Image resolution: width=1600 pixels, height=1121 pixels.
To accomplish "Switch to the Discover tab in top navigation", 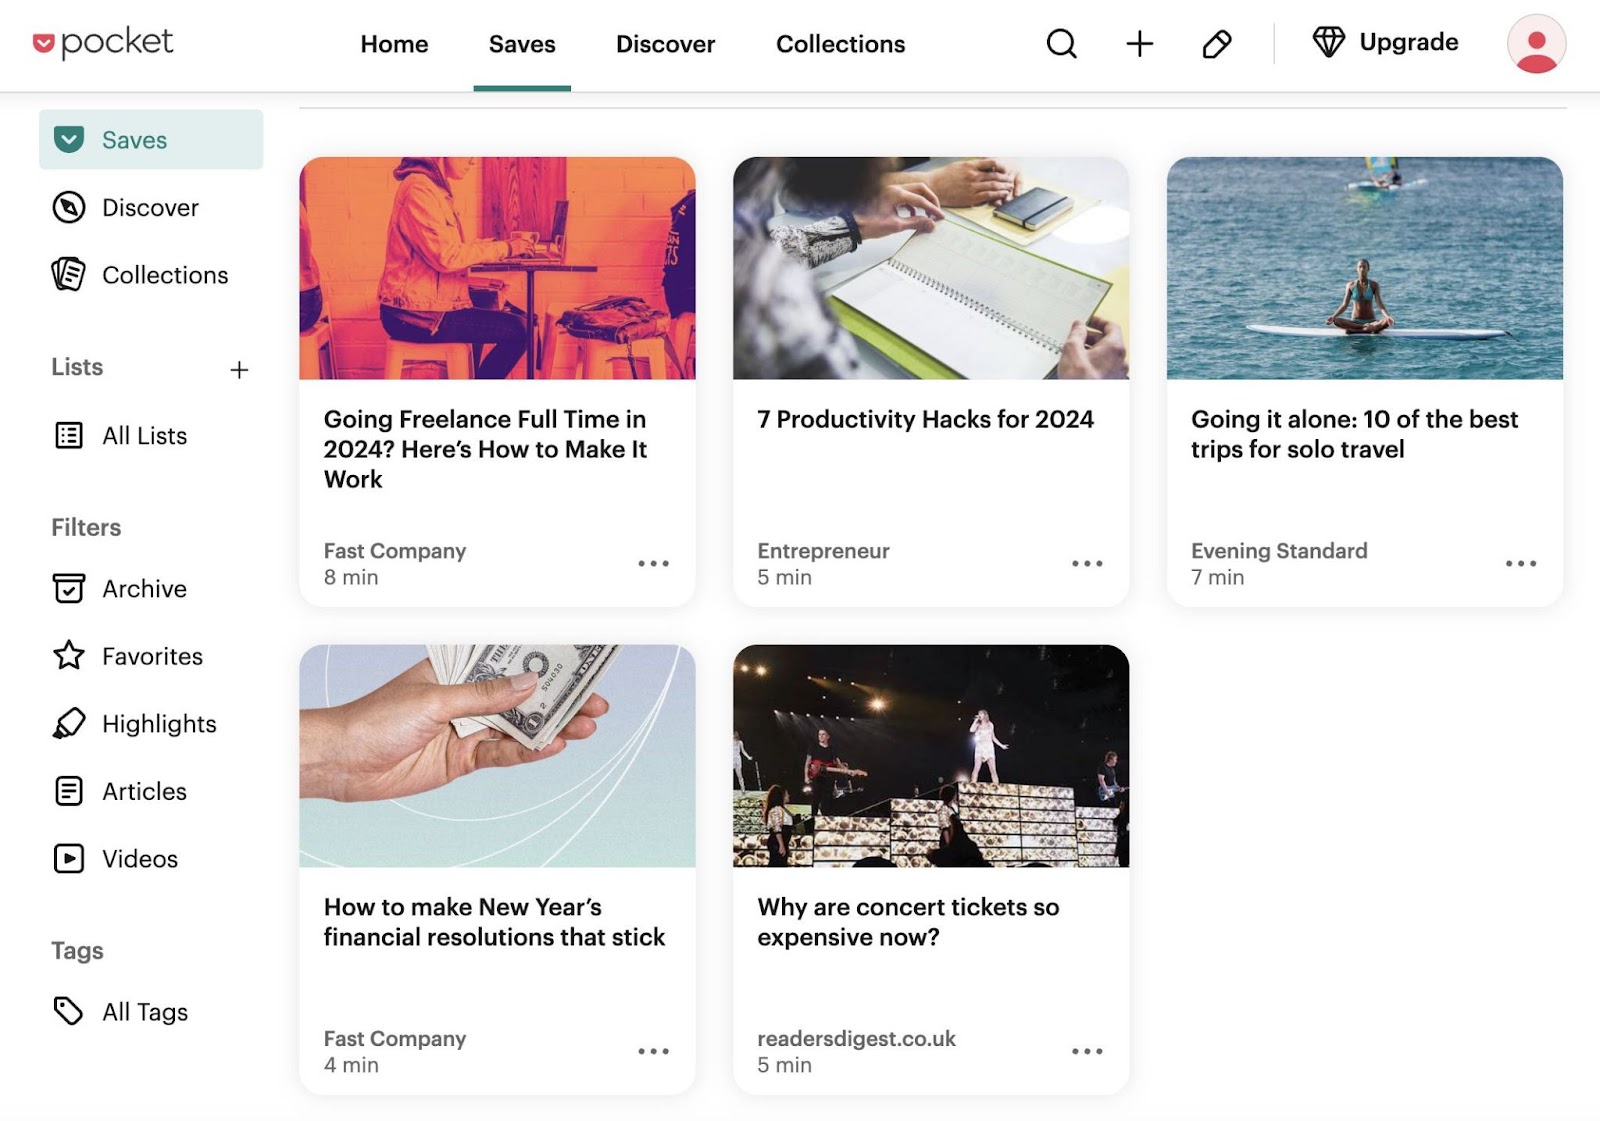I will pos(665,45).
